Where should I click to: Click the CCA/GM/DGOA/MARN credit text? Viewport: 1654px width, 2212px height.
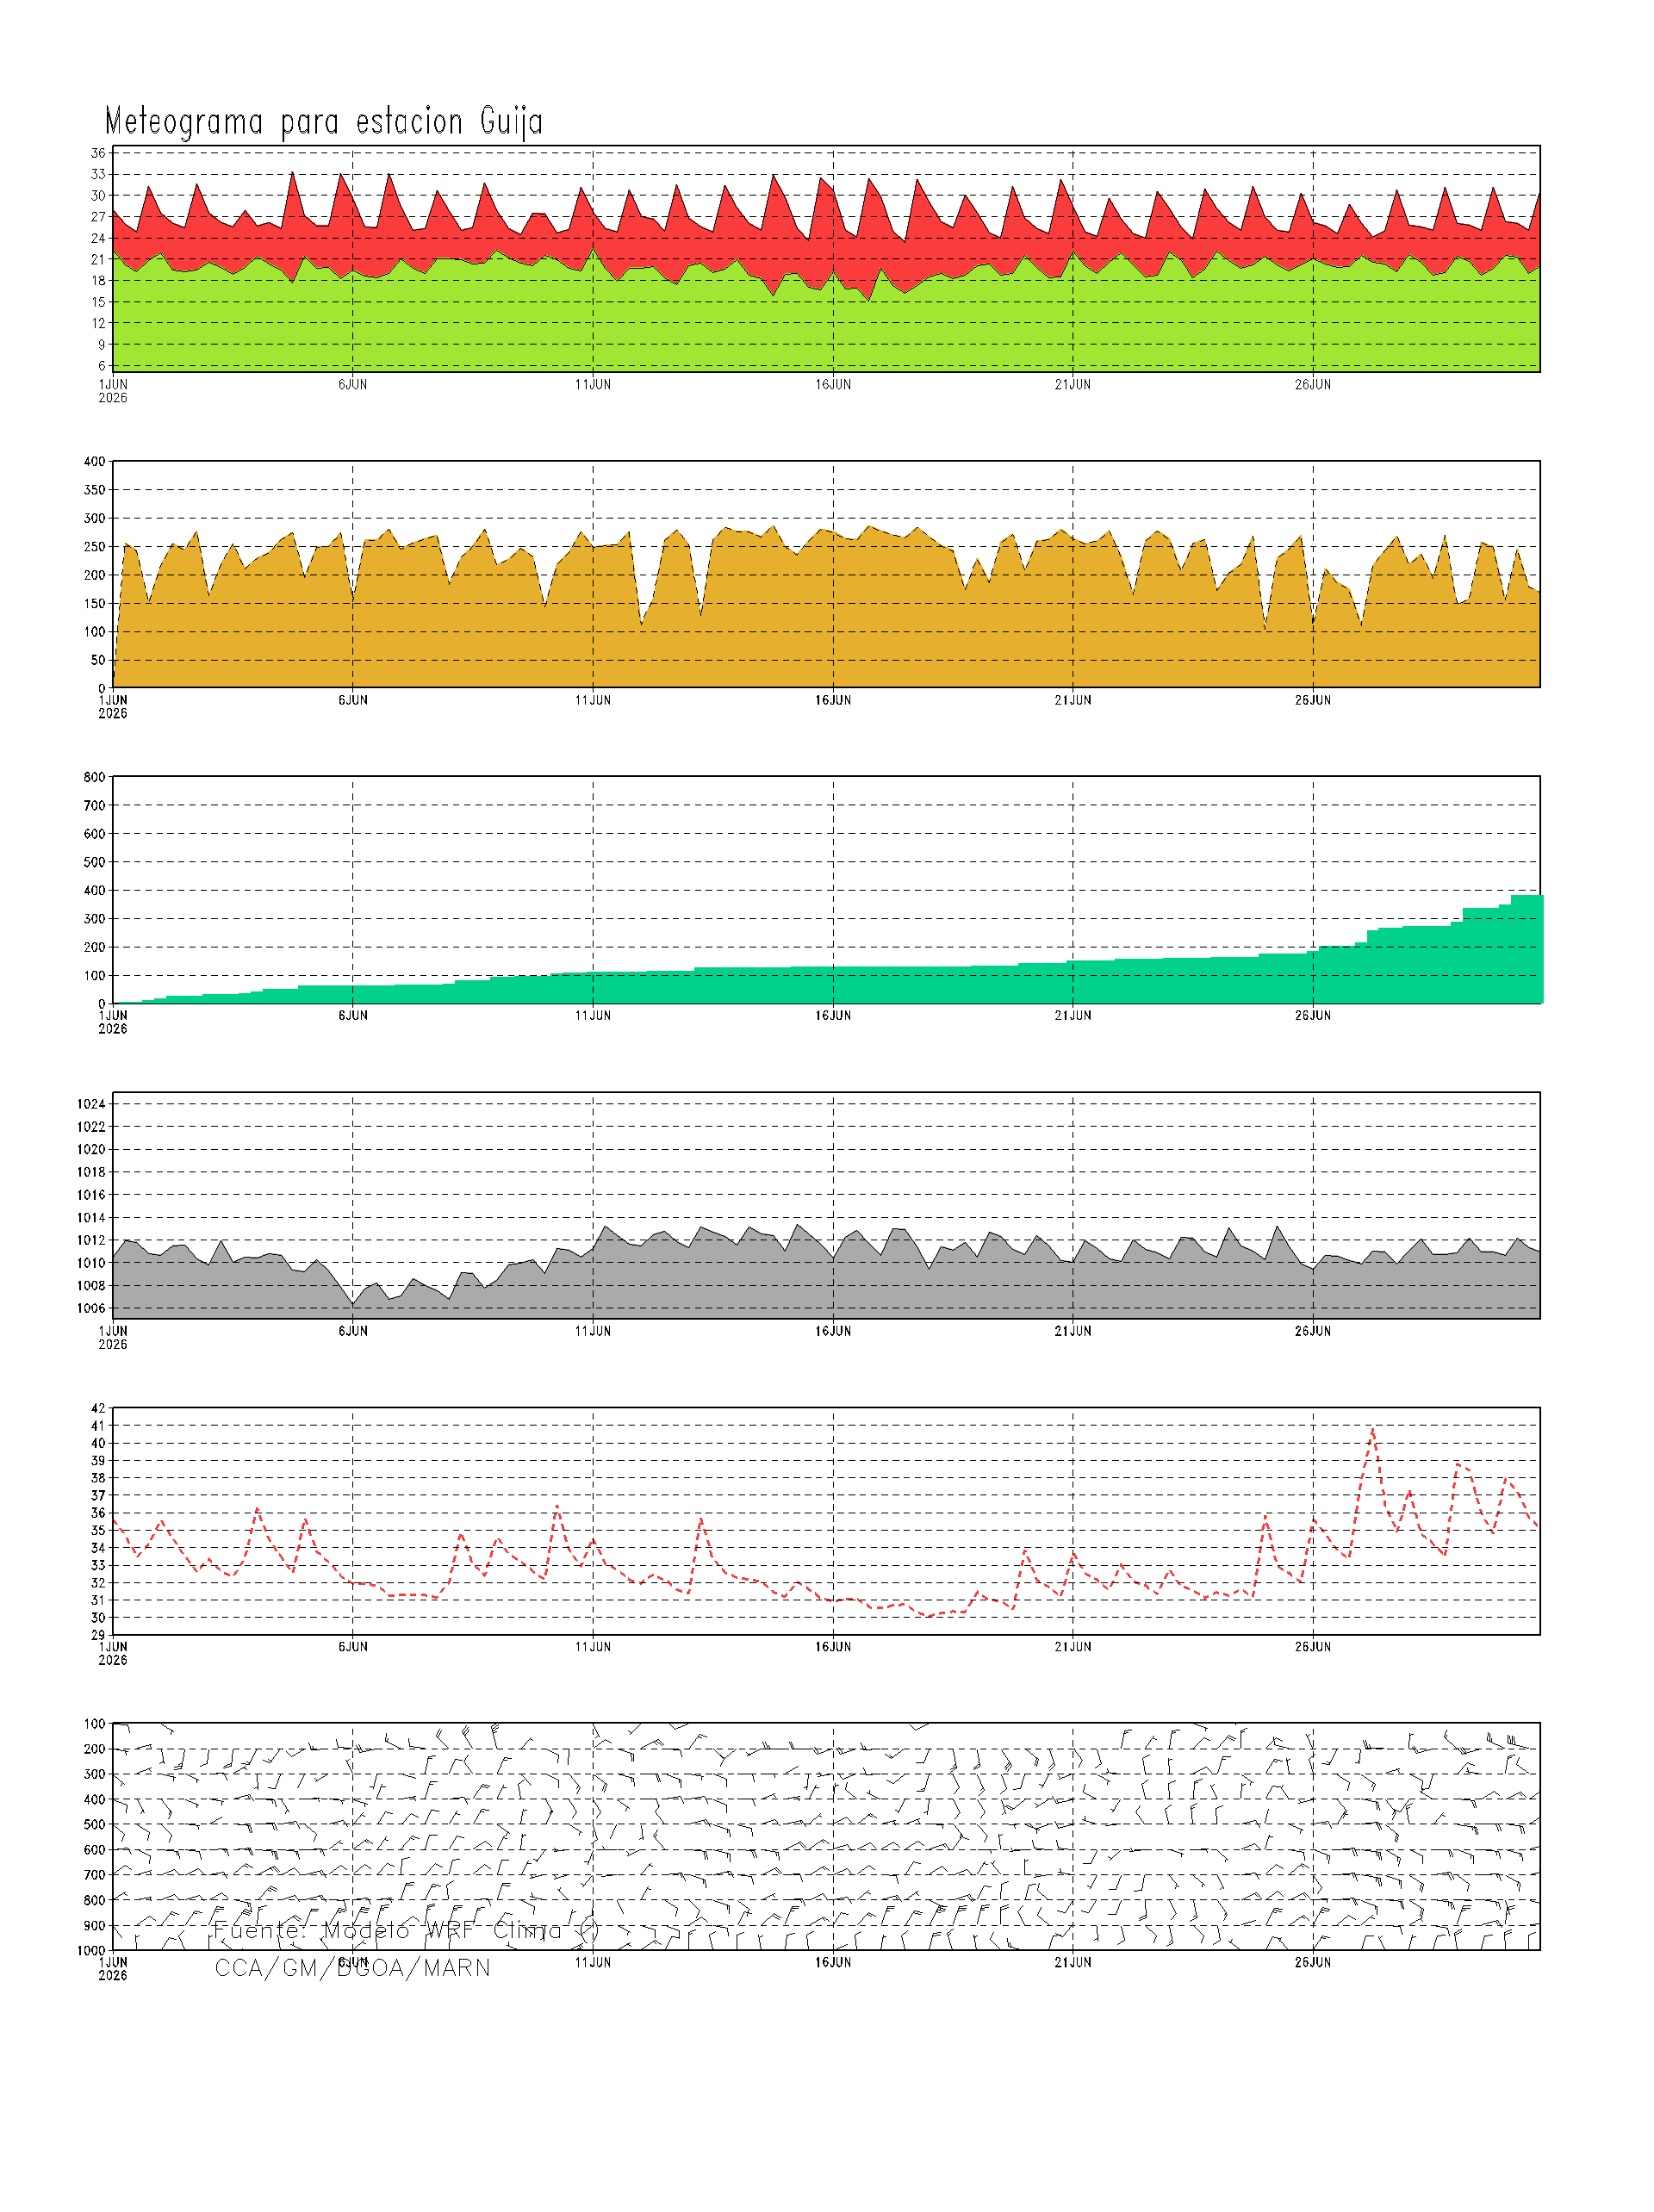click(352, 1968)
